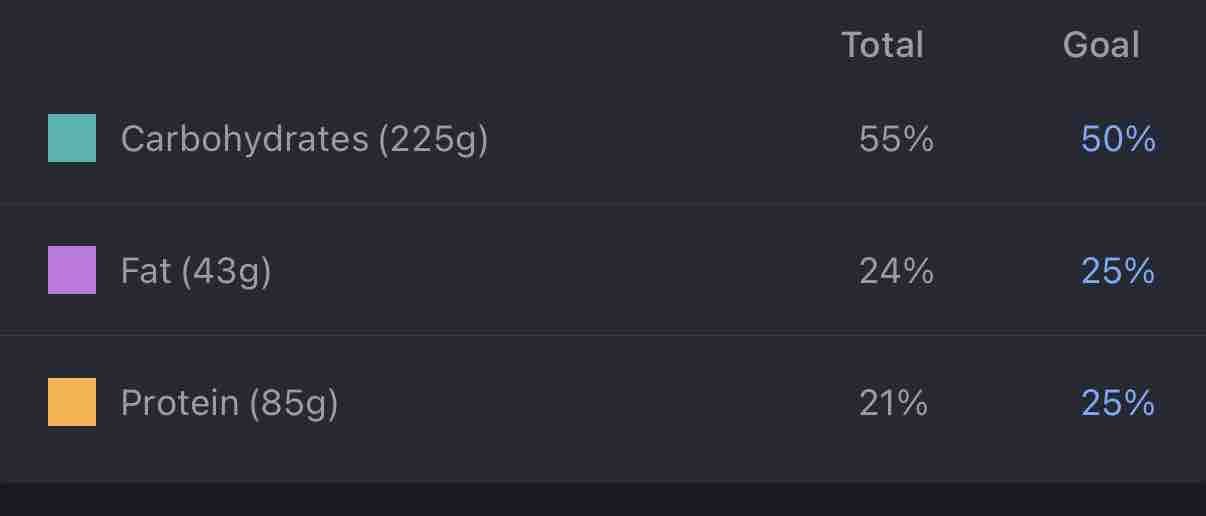
Task: Edit the 50% carbohydrates goal
Action: 1118,139
